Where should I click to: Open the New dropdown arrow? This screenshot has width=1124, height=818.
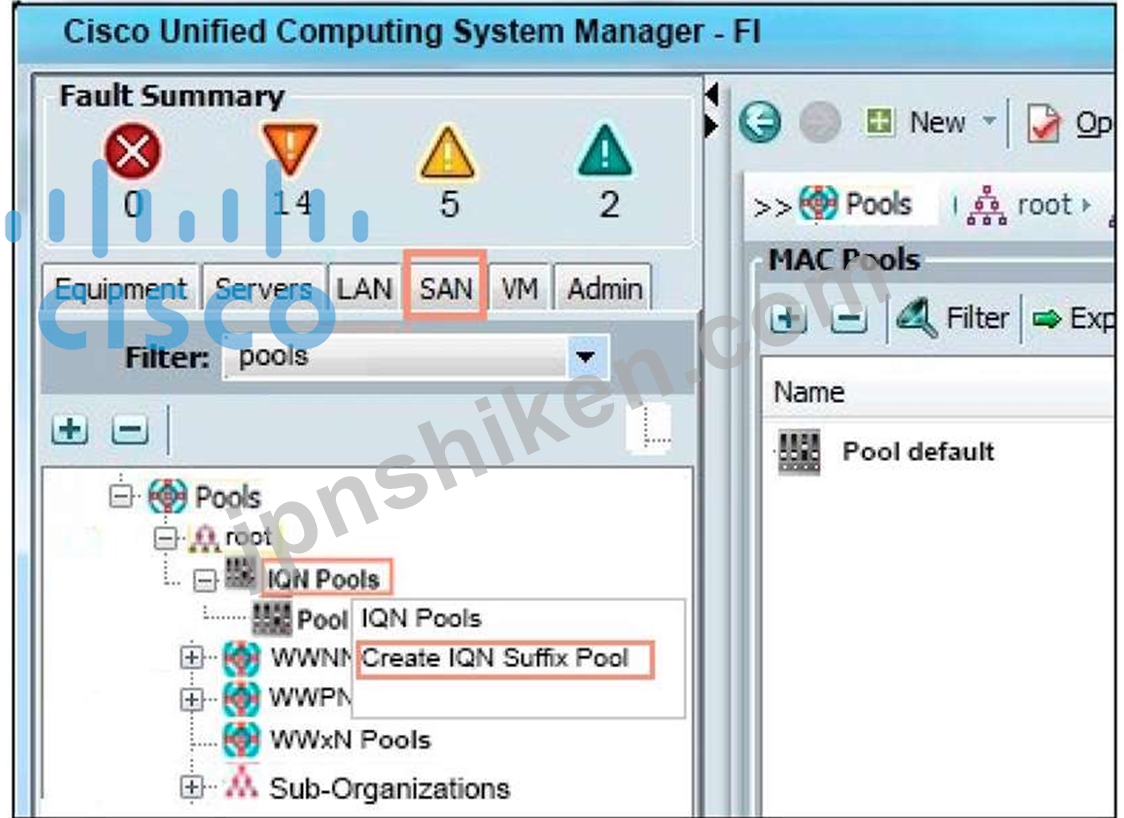point(989,120)
